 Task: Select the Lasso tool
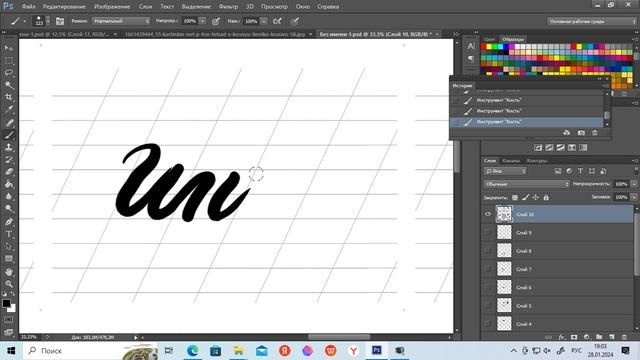pyautogui.click(x=9, y=73)
